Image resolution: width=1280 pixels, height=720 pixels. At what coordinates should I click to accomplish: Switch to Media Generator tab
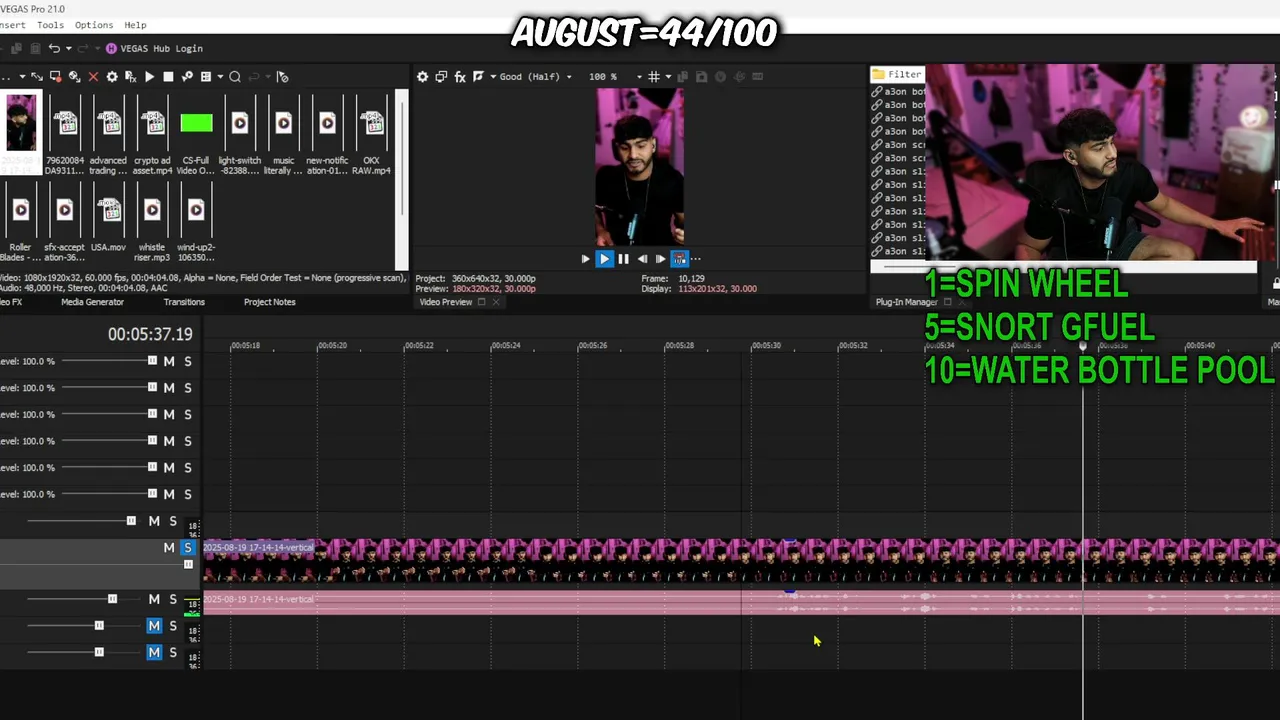[x=92, y=302]
